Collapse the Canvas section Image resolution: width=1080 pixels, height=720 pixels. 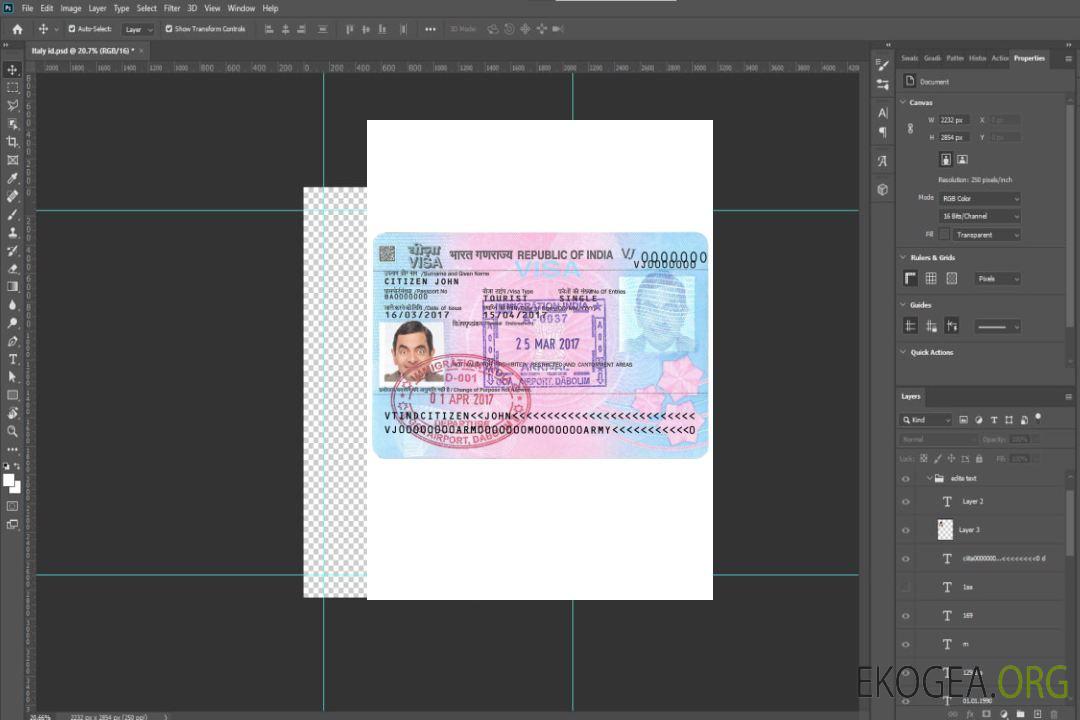point(904,102)
